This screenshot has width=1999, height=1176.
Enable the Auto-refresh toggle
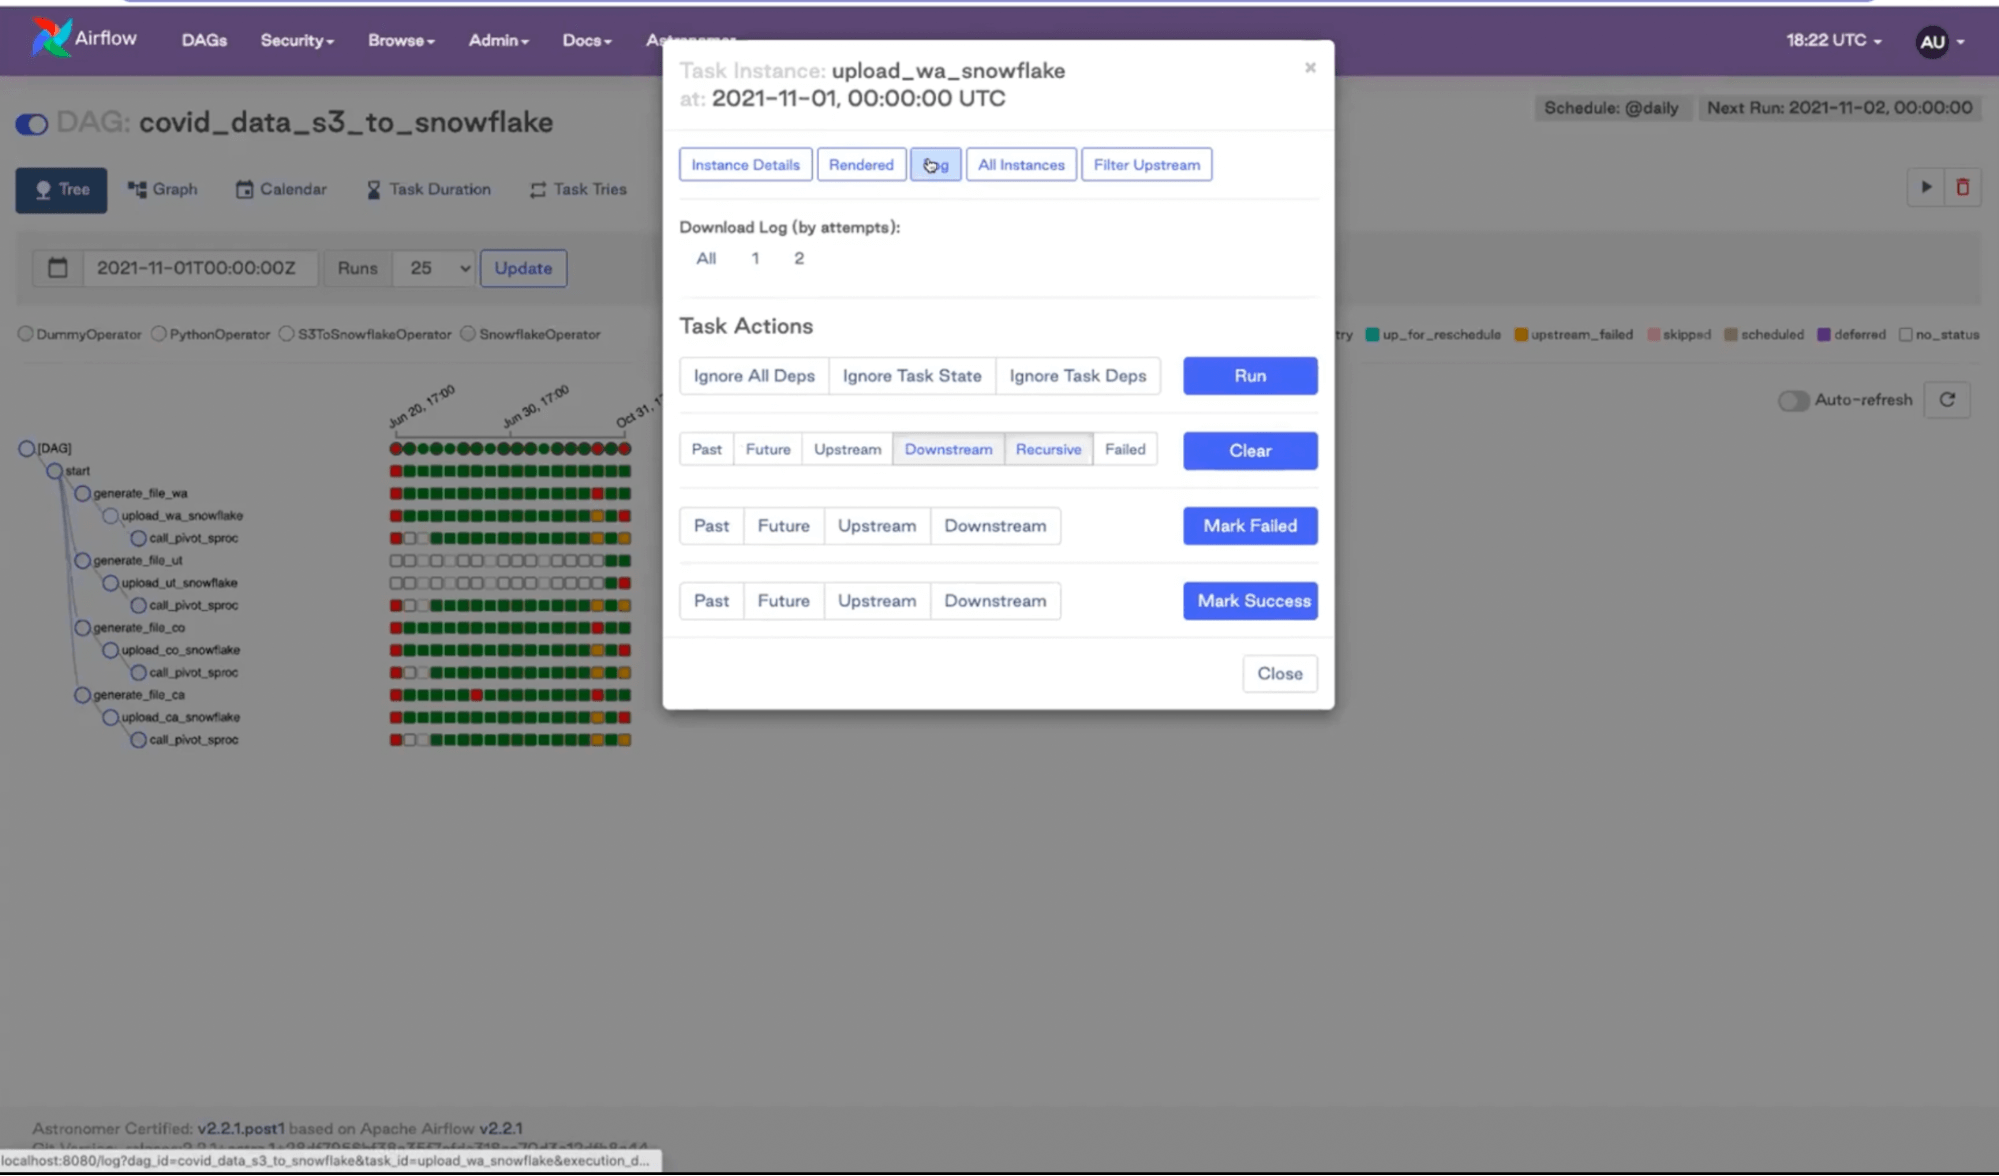coord(1793,400)
